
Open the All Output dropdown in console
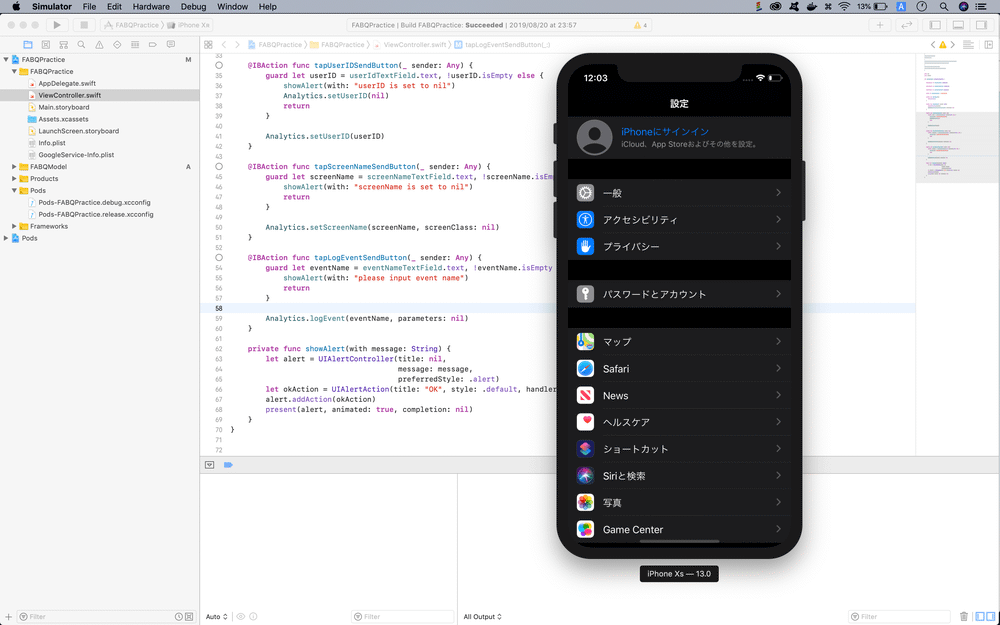click(x=482, y=617)
